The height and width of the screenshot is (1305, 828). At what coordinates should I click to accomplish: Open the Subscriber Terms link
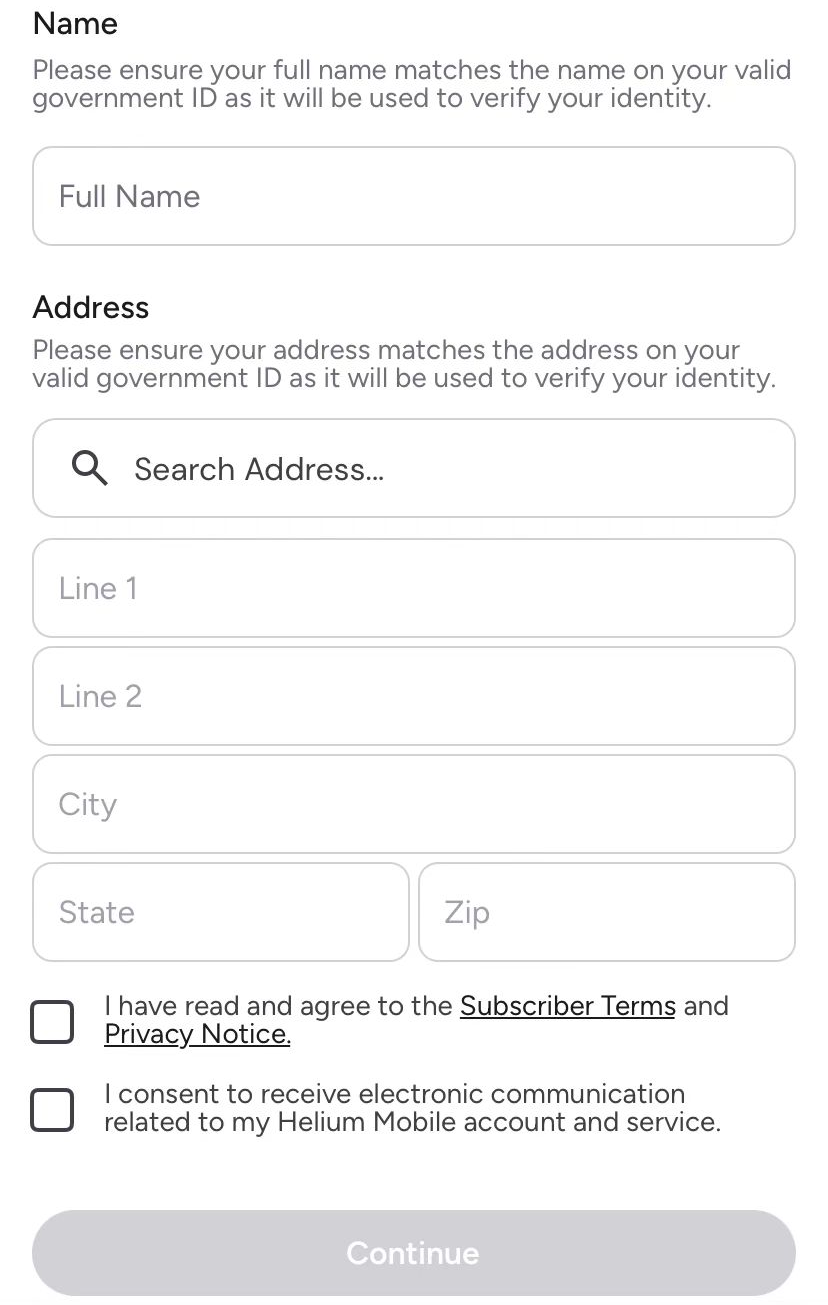click(568, 1006)
